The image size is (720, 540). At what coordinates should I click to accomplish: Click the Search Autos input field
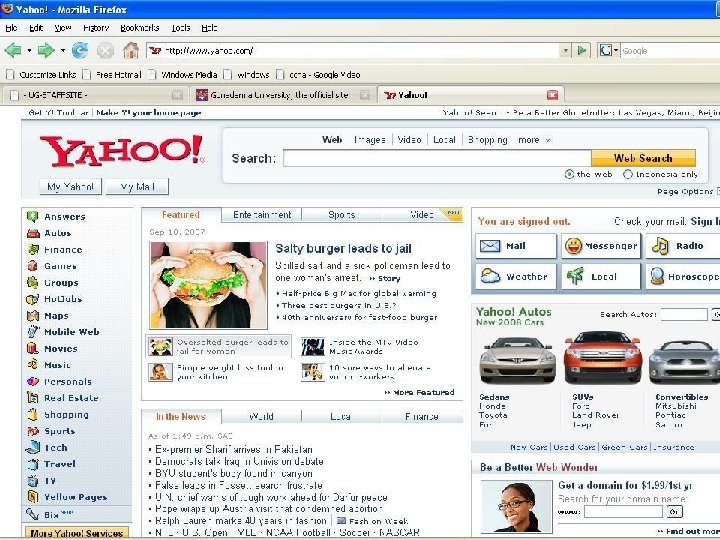pyautogui.click(x=684, y=315)
